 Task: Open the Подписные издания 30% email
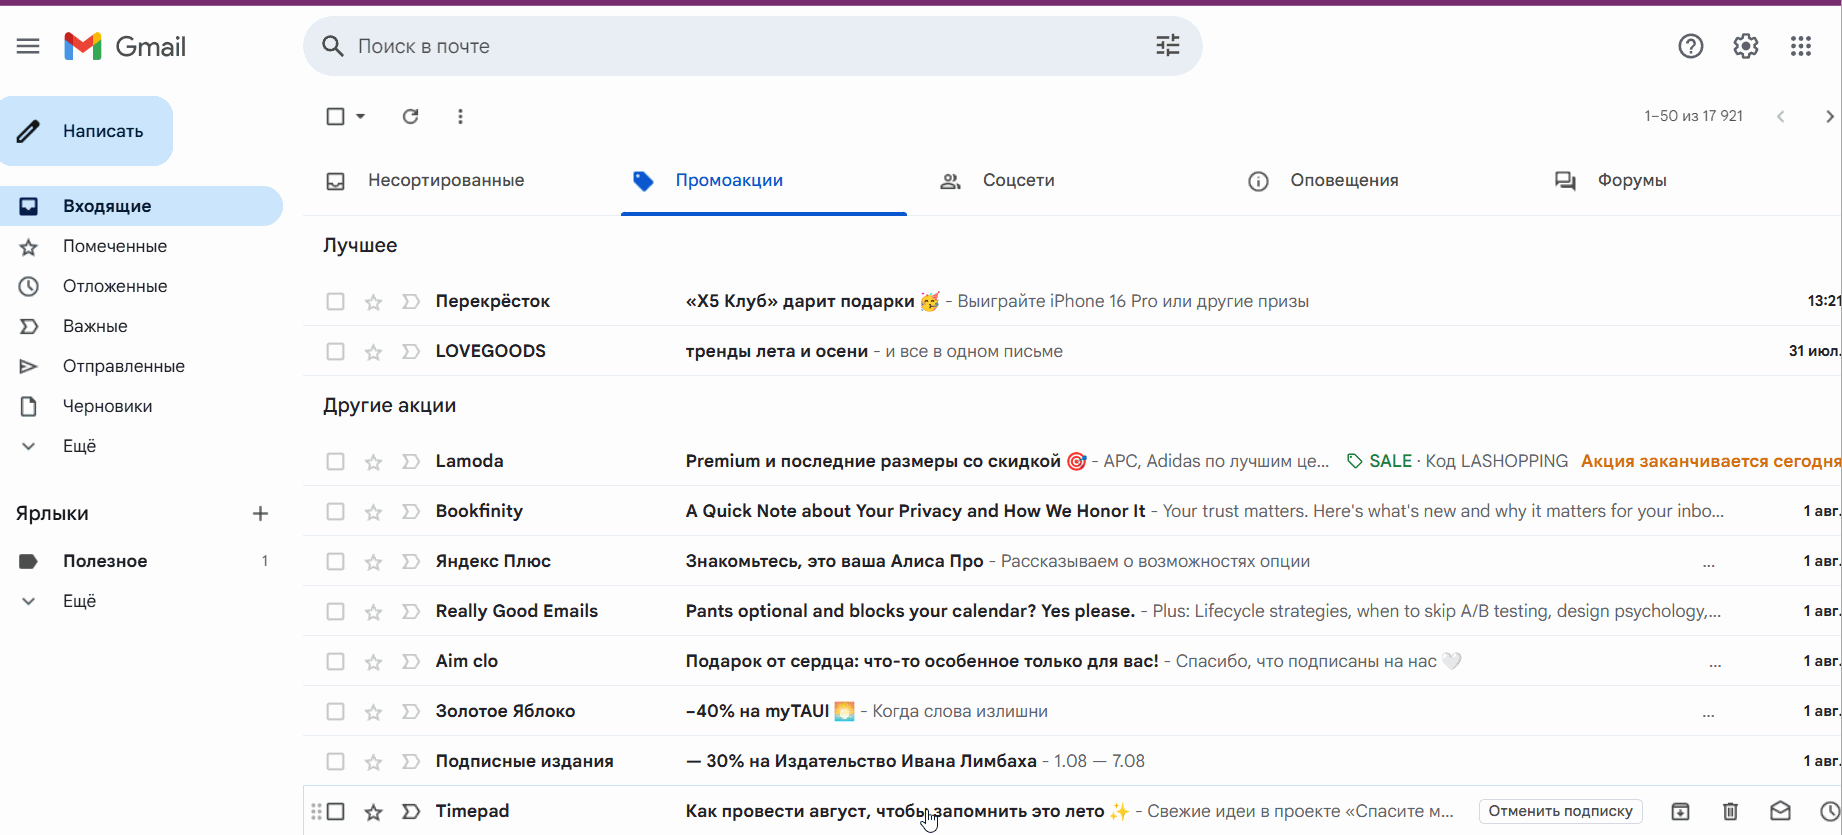pos(1072,761)
